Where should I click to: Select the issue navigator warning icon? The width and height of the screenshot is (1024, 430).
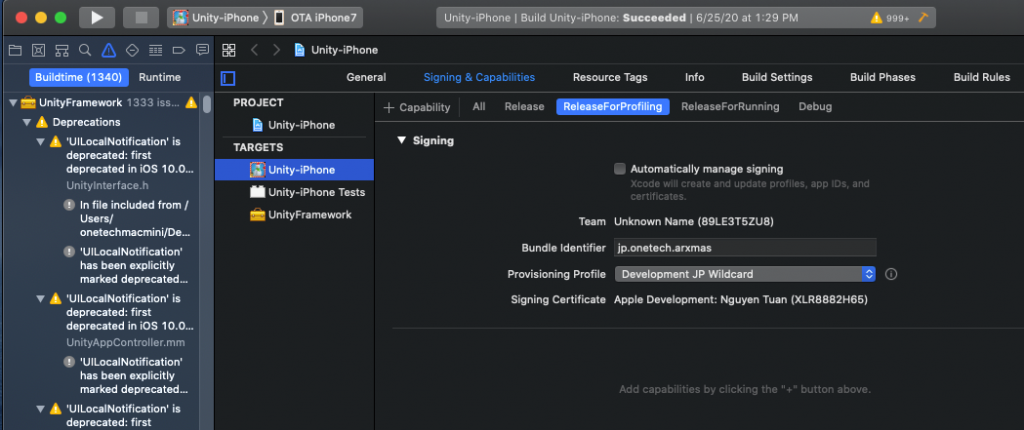pos(108,50)
